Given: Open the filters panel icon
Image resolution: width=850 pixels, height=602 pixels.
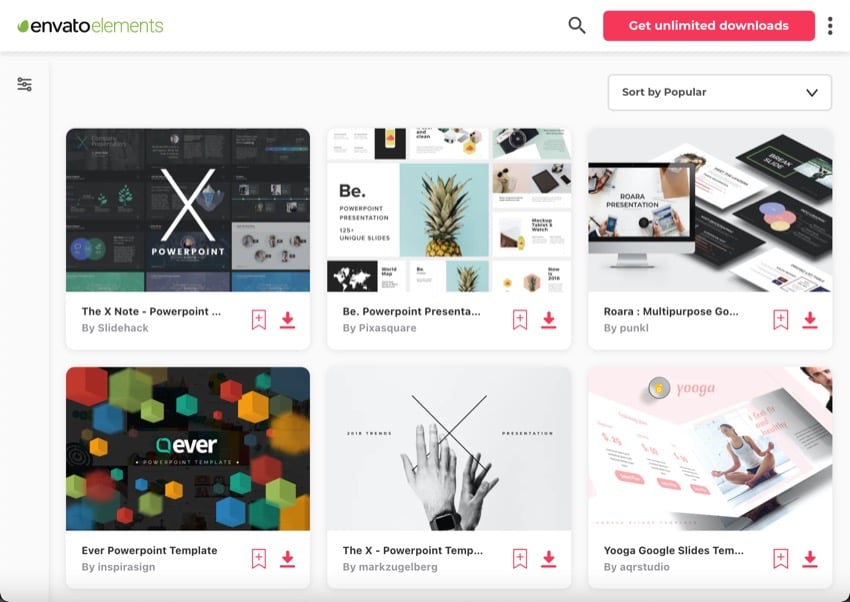Looking at the screenshot, I should click(x=24, y=85).
